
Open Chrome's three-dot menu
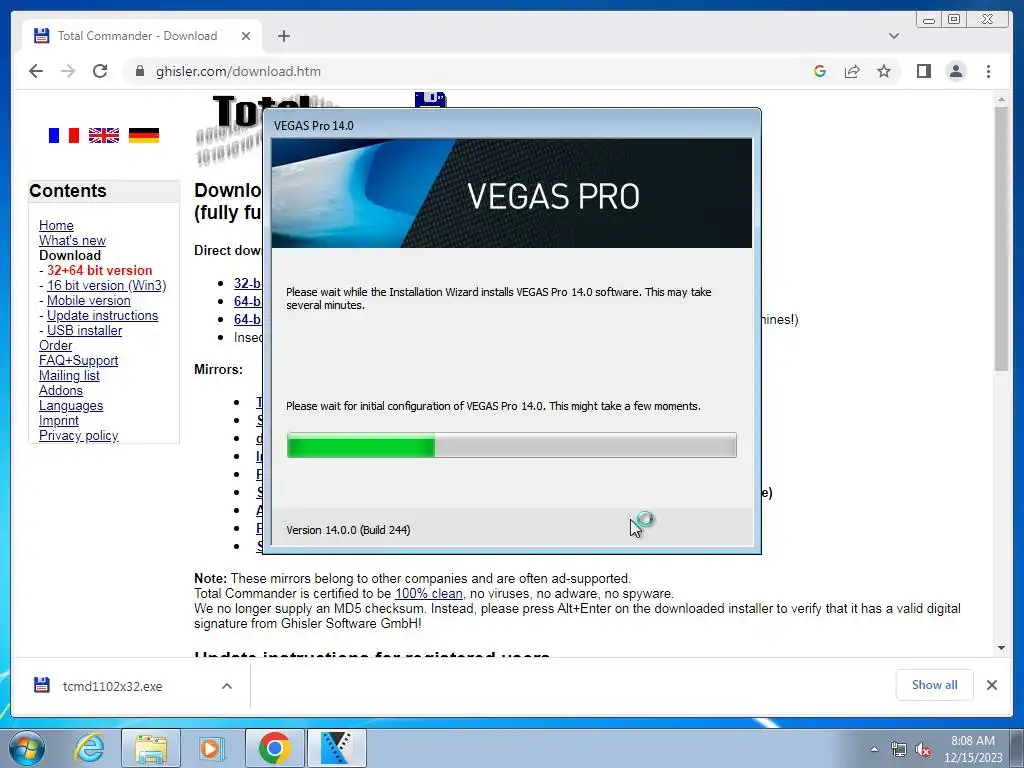988,71
